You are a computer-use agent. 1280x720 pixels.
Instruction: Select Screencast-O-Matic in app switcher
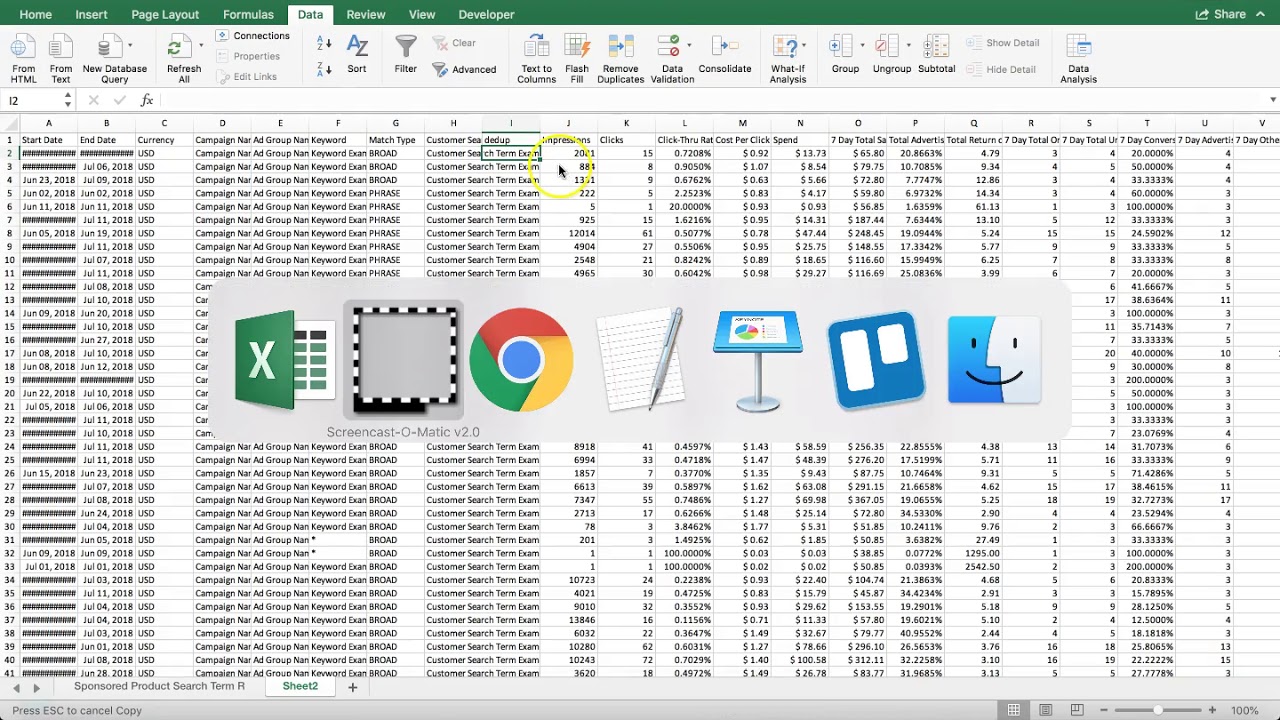[x=403, y=360]
